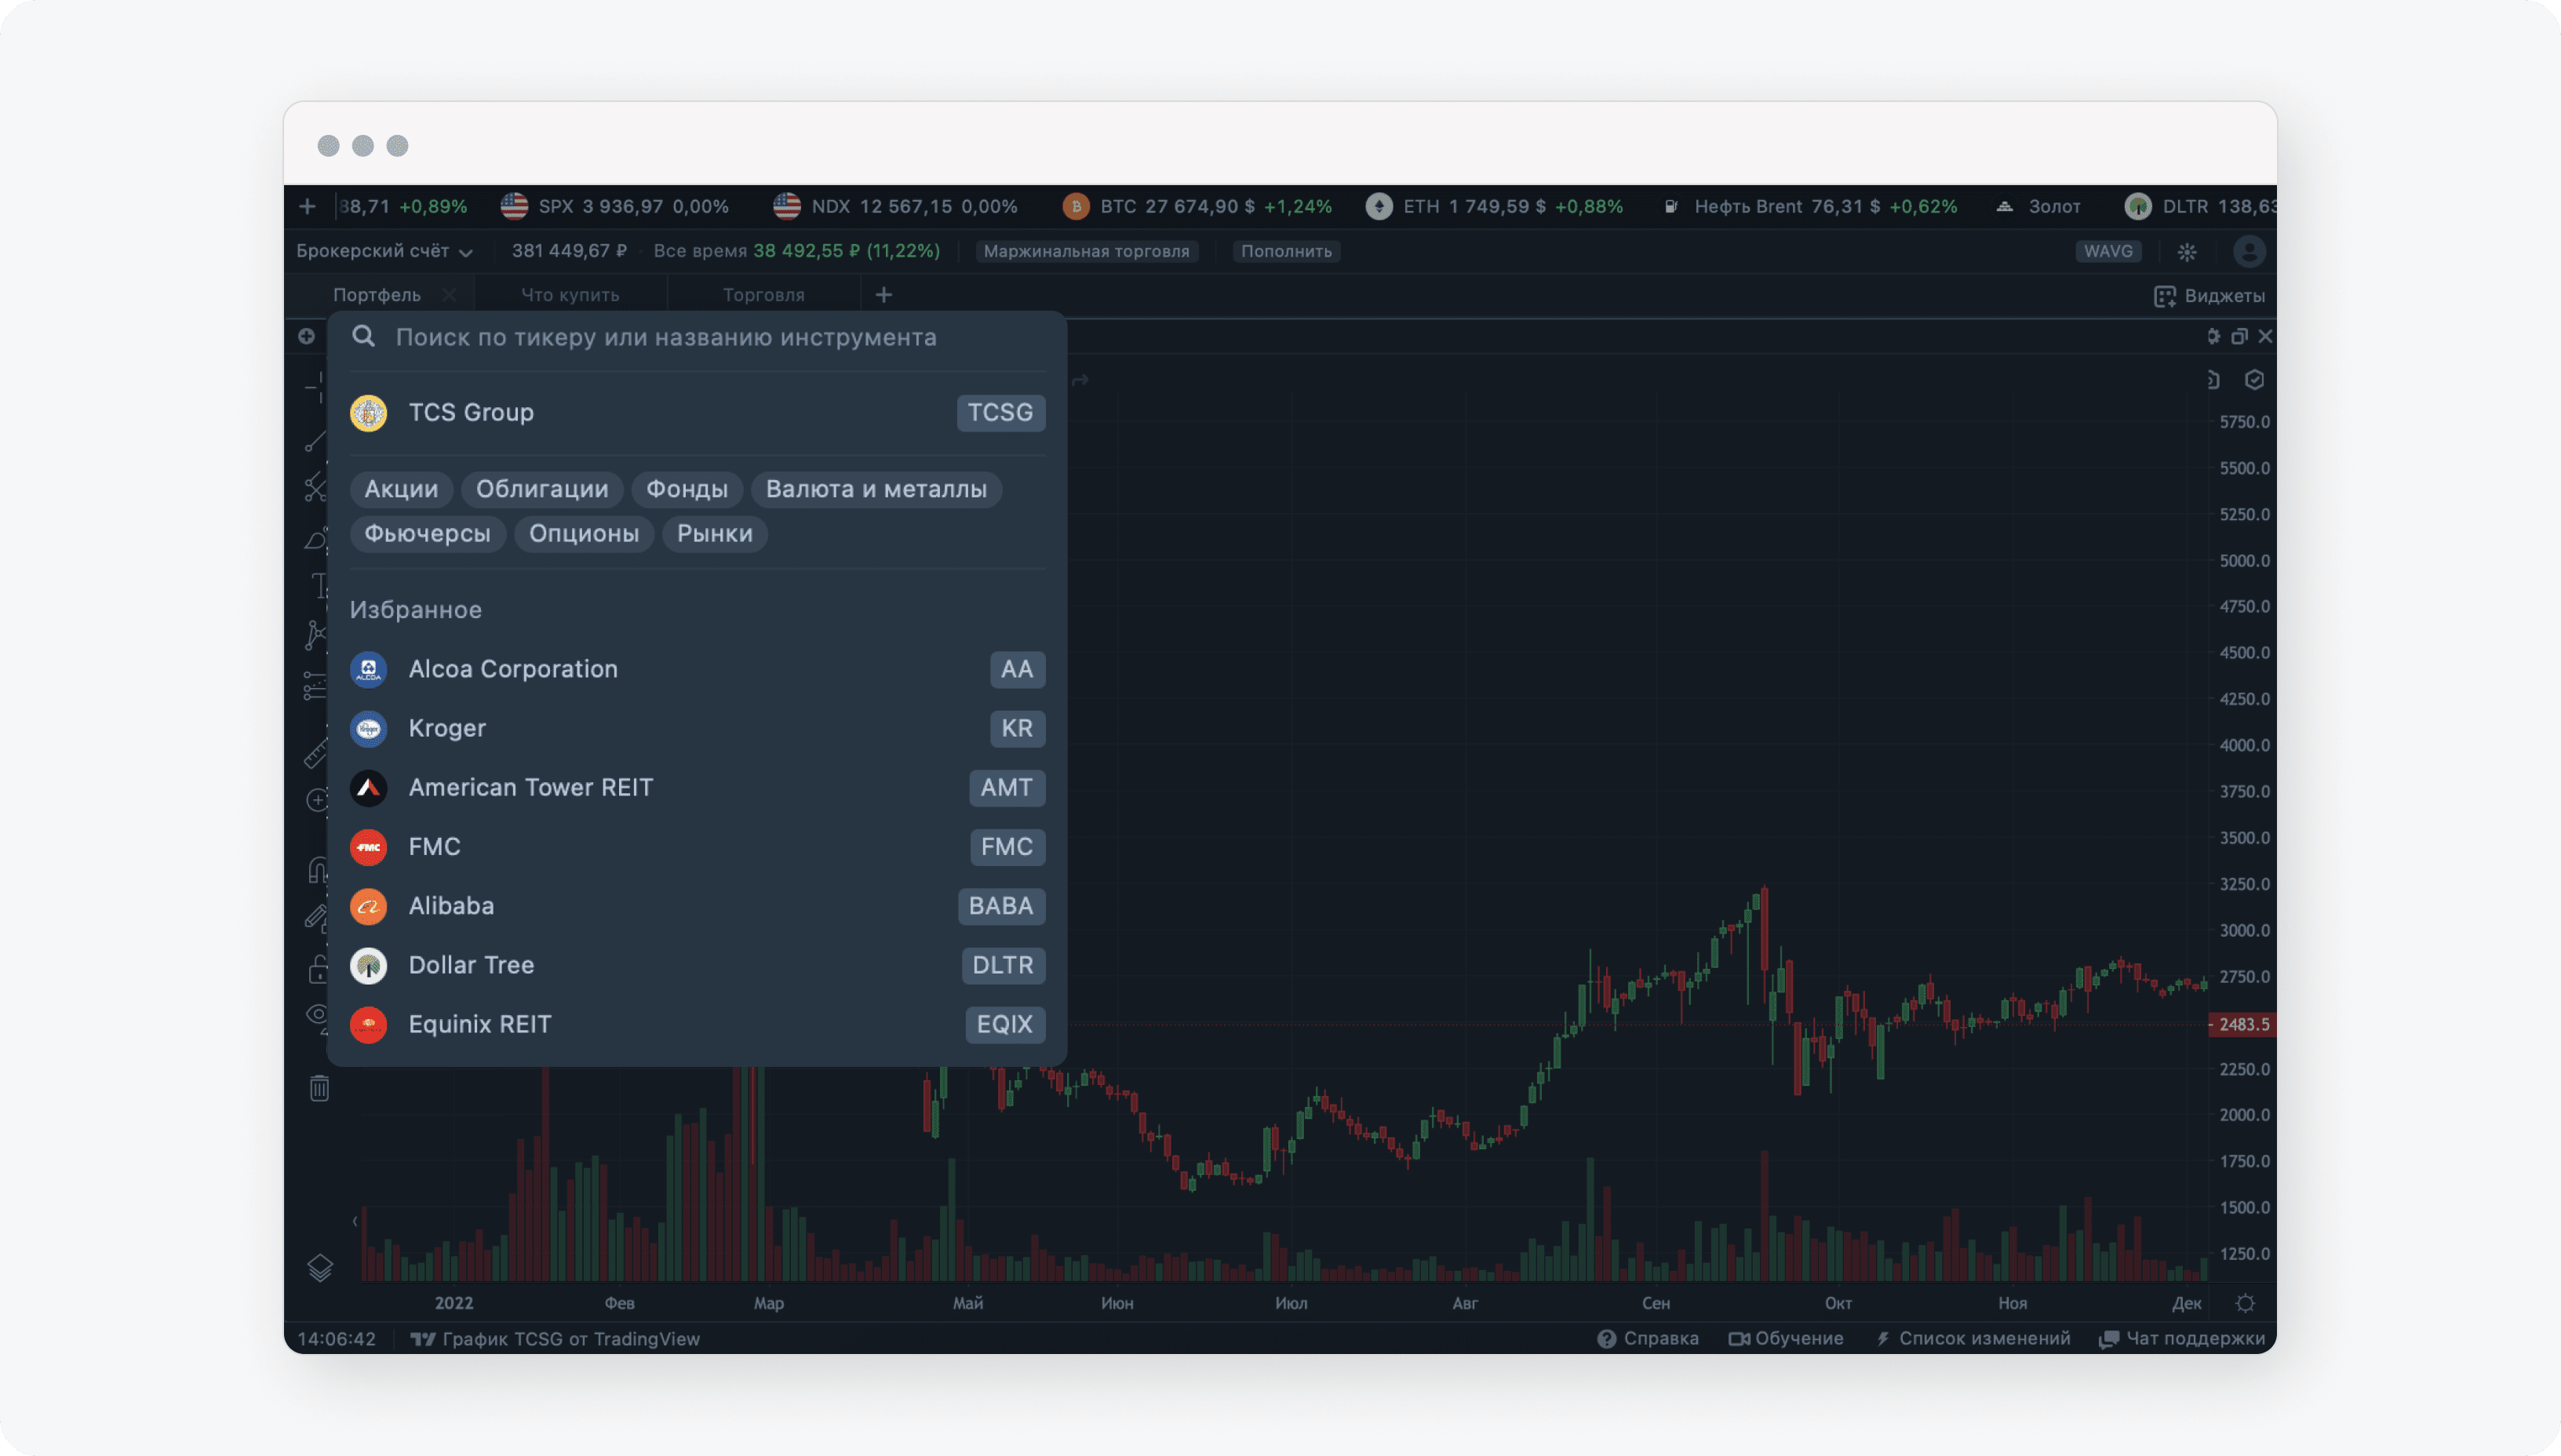The image size is (2561, 1456).
Task: Pop out chart widget to a new window
Action: click(2239, 336)
